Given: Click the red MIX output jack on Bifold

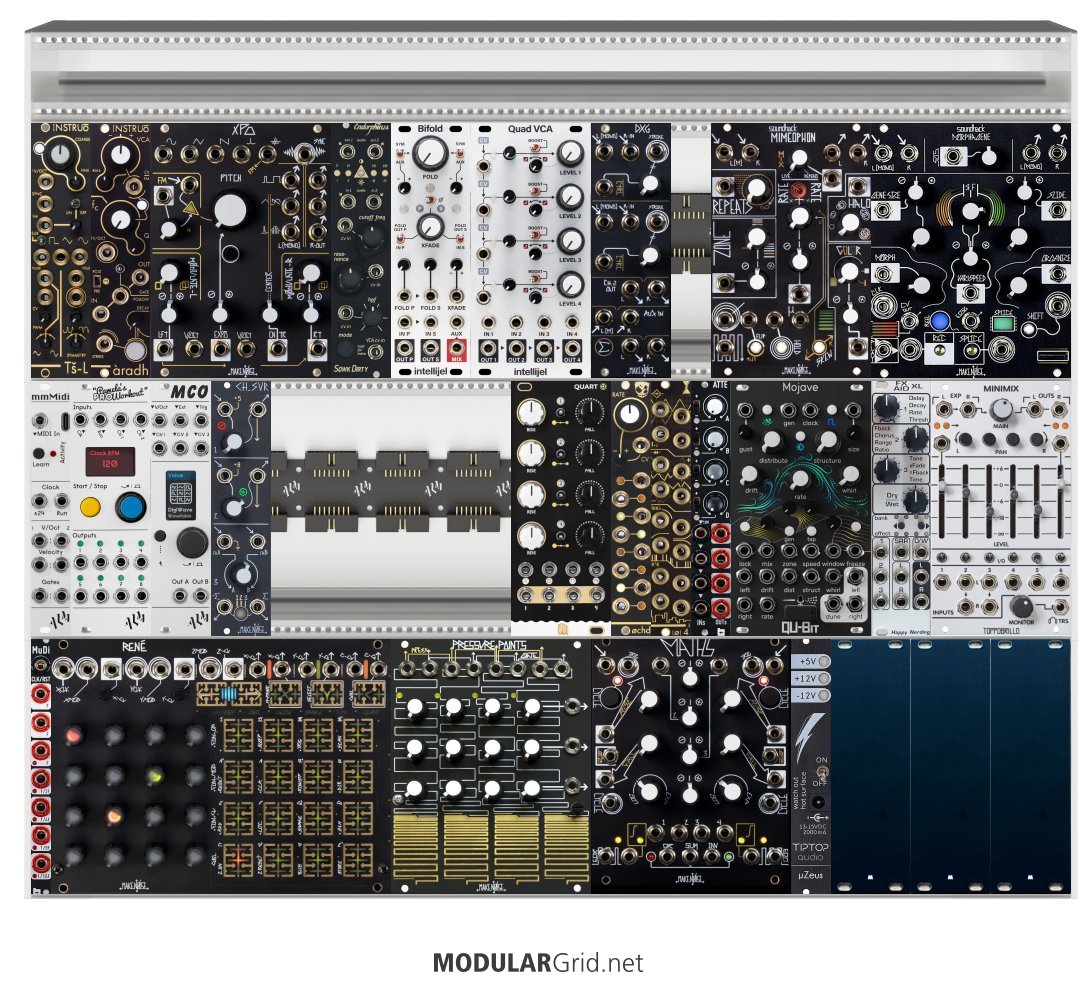Looking at the screenshot, I should (456, 346).
